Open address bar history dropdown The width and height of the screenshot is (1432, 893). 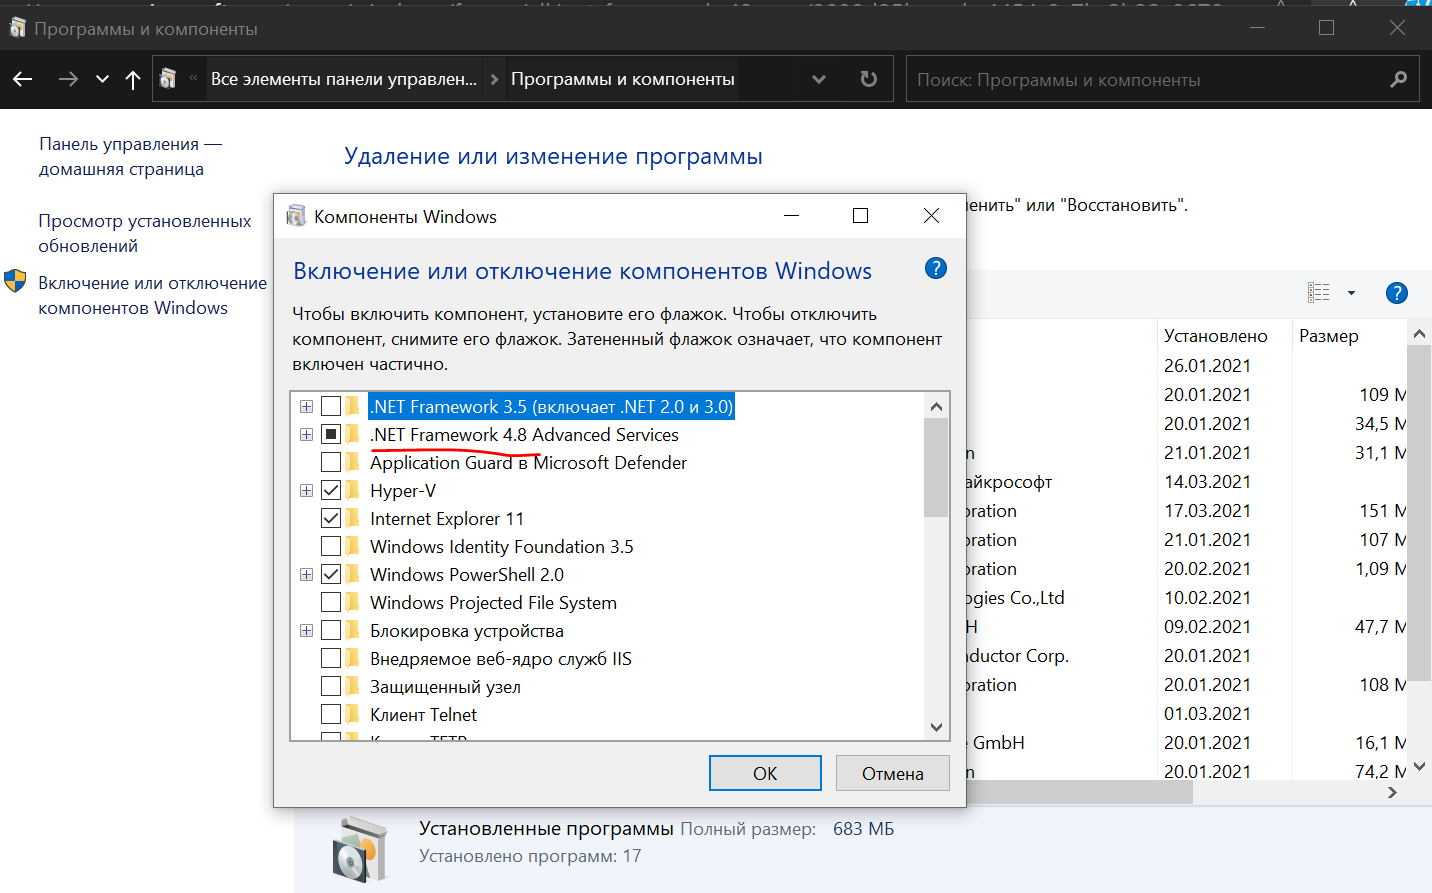click(819, 79)
